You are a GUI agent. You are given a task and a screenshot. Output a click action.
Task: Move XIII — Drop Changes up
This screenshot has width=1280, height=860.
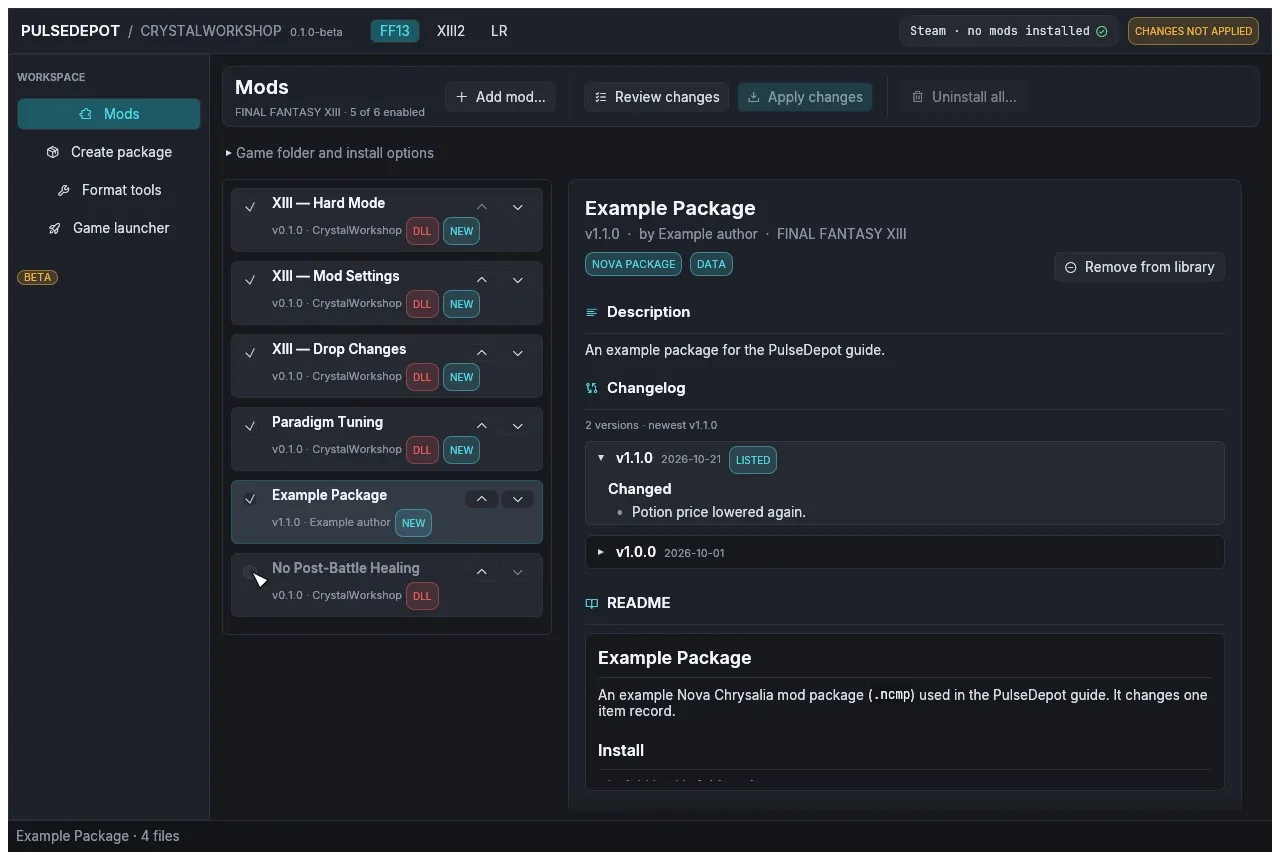[481, 353]
